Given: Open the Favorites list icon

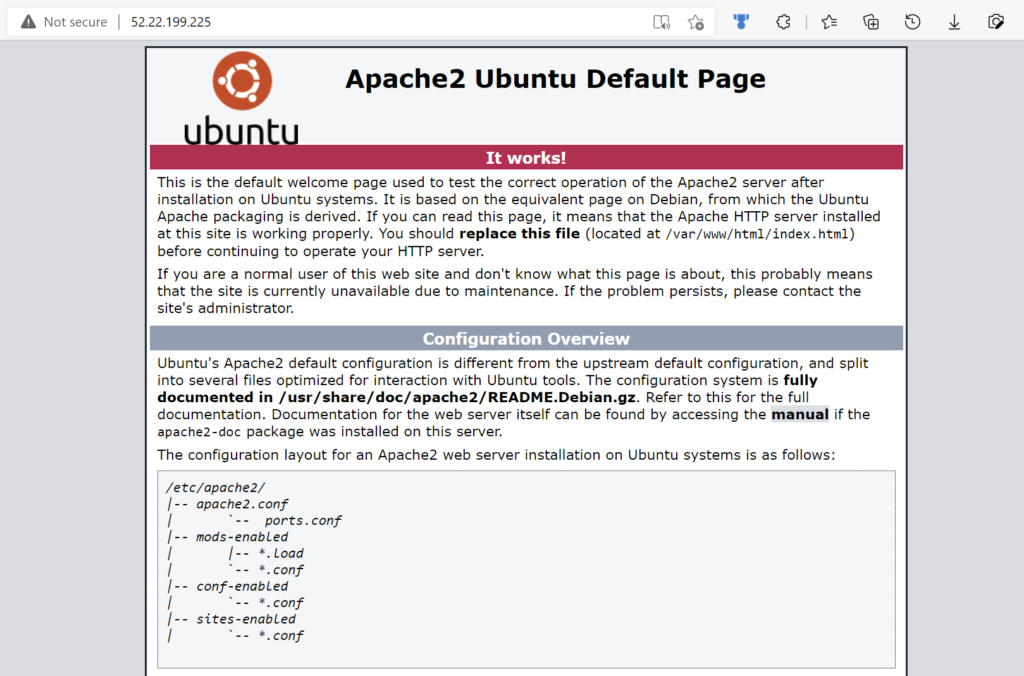Looking at the screenshot, I should (829, 22).
